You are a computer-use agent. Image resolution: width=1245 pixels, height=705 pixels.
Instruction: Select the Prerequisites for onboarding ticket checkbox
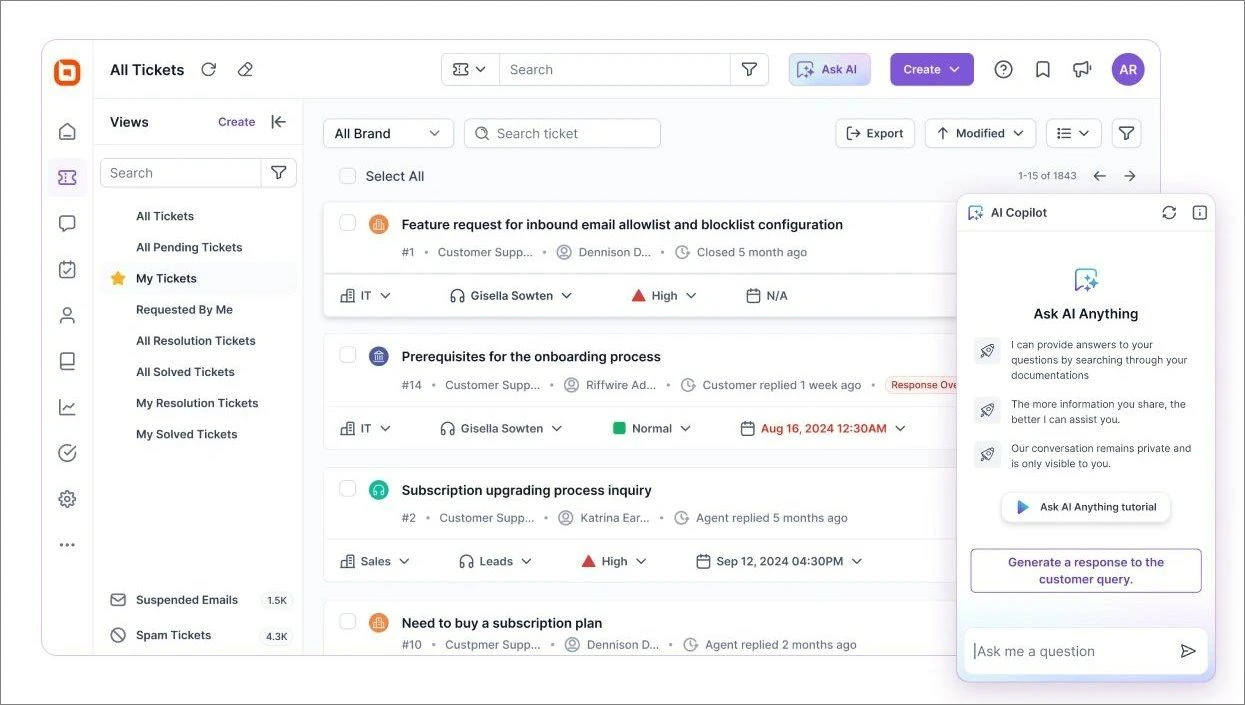(348, 355)
